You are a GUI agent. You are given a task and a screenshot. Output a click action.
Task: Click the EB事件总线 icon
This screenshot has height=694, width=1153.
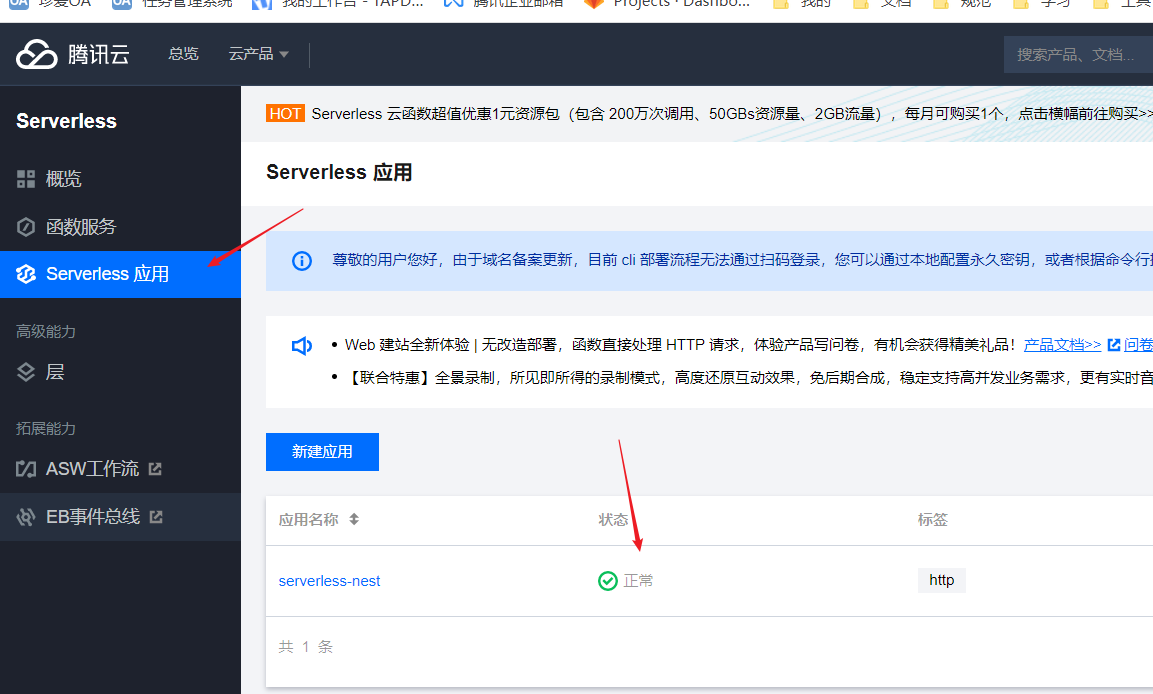click(x=26, y=517)
